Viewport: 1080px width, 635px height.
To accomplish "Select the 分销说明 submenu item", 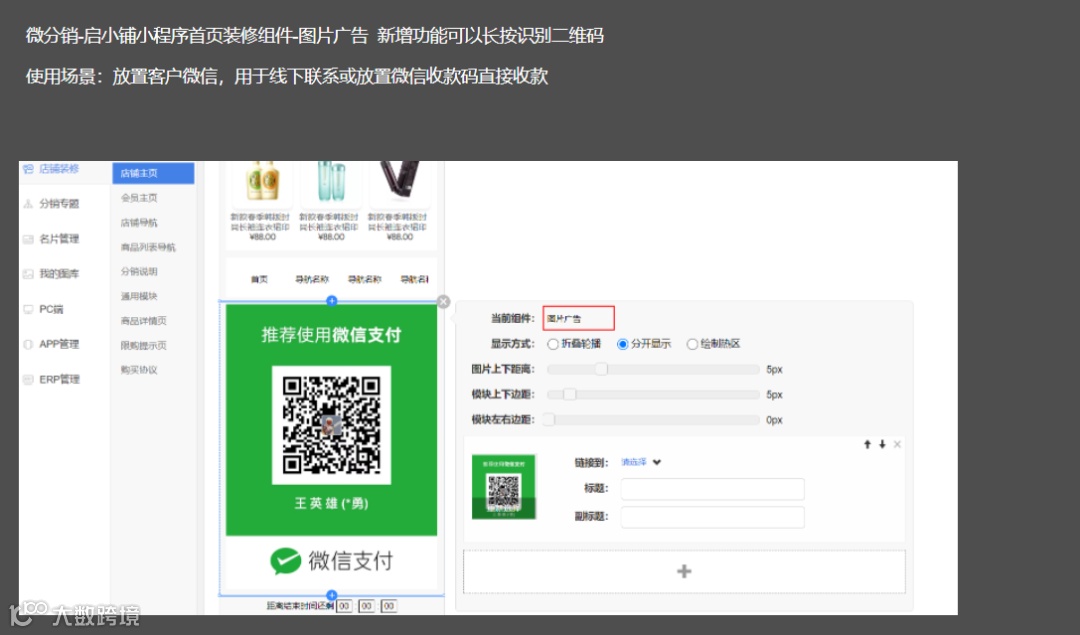I will (139, 271).
